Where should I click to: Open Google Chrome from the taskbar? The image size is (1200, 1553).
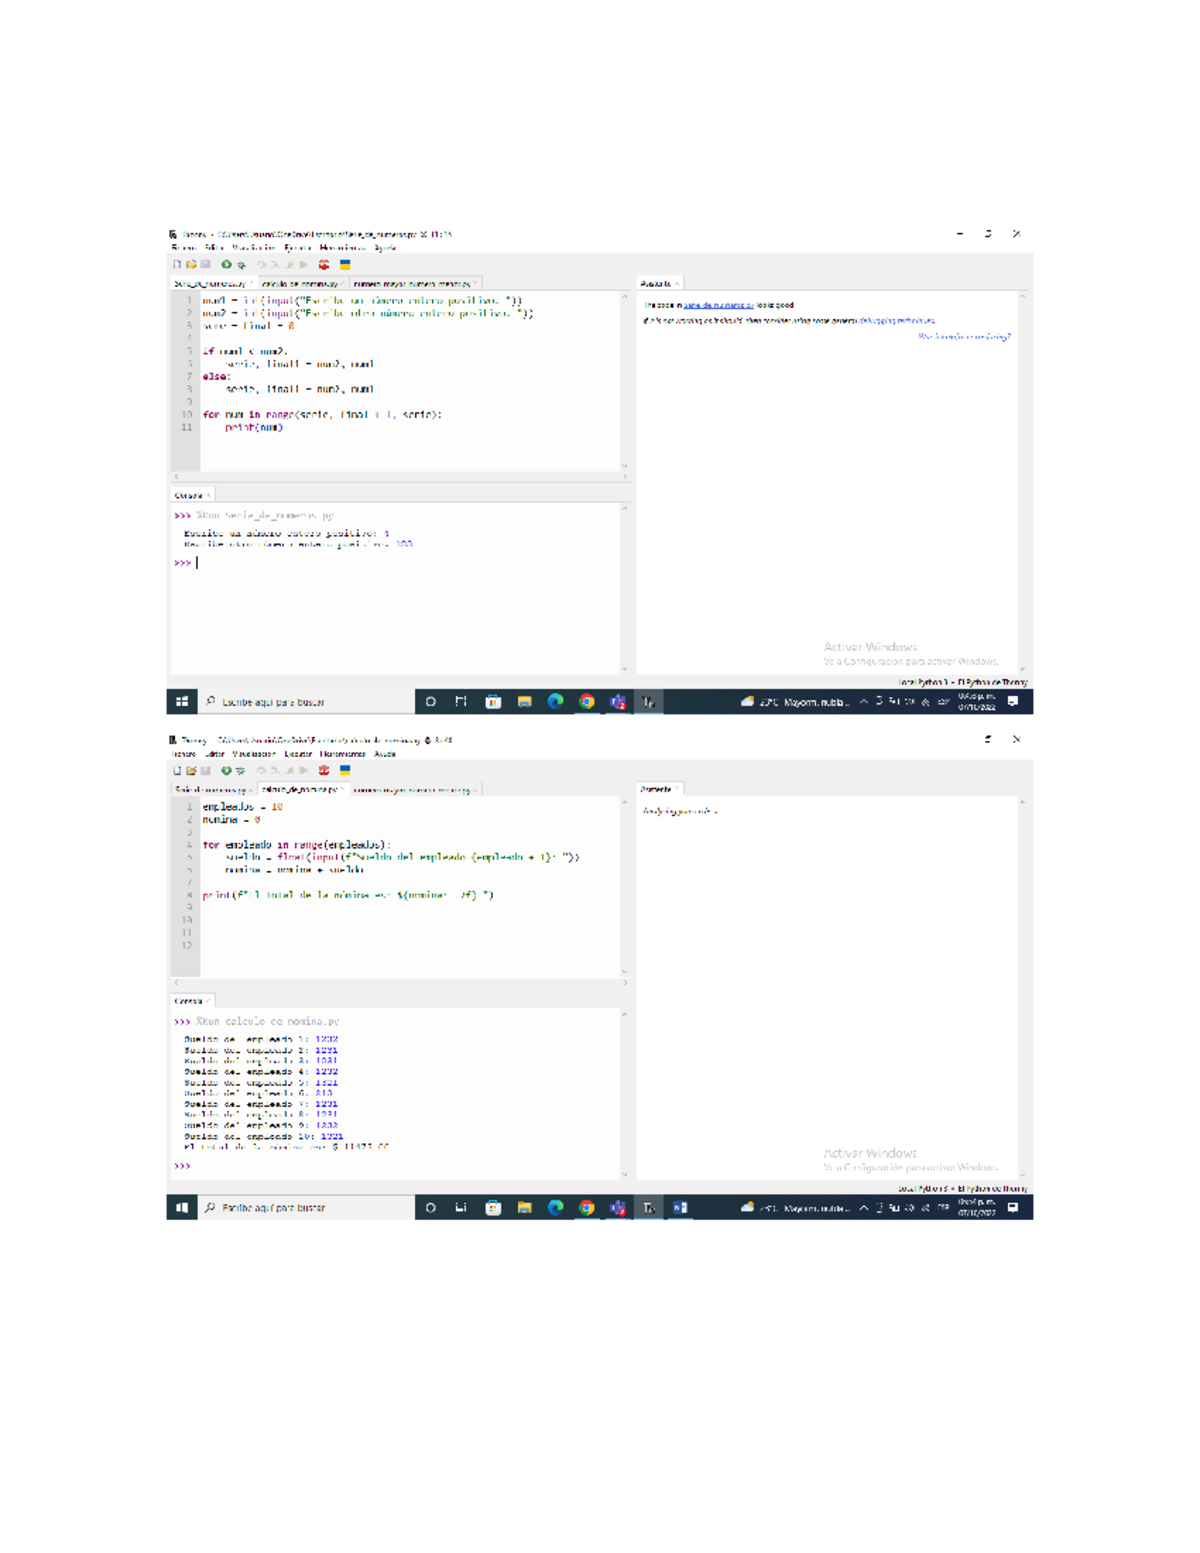pyautogui.click(x=586, y=701)
